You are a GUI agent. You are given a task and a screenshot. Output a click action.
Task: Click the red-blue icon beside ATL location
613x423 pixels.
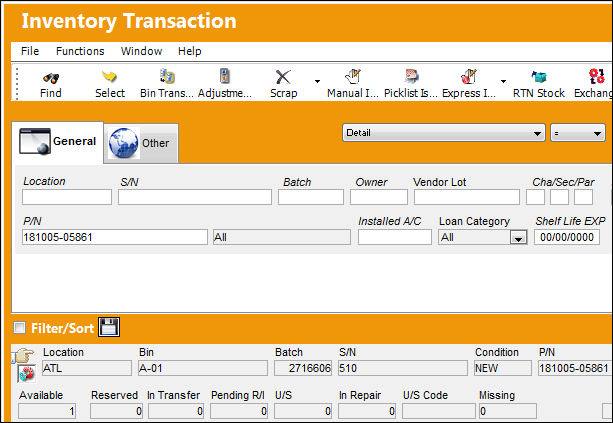click(x=26, y=373)
